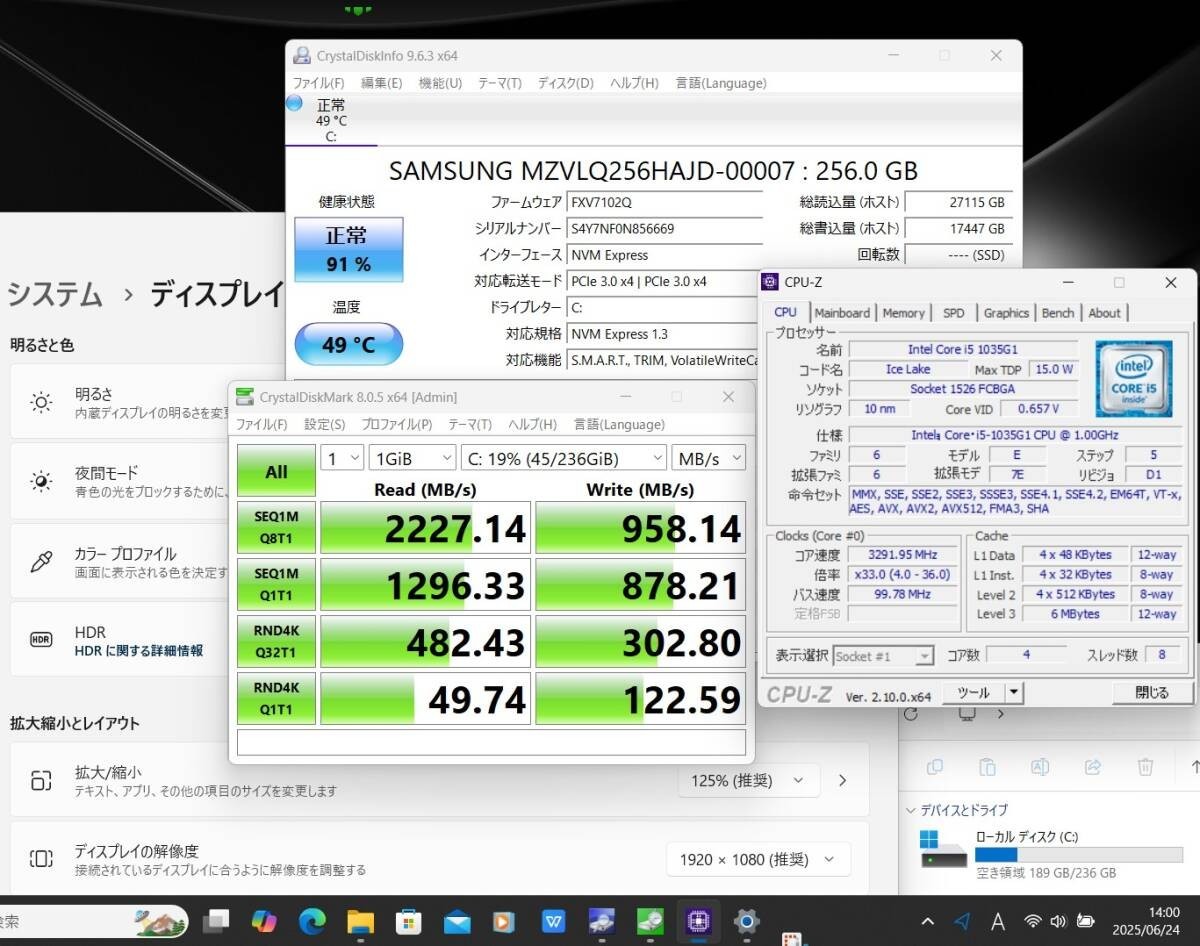The height and width of the screenshot is (946, 1200).
Task: Open the Memory tab in CPU-Z
Action: point(903,313)
